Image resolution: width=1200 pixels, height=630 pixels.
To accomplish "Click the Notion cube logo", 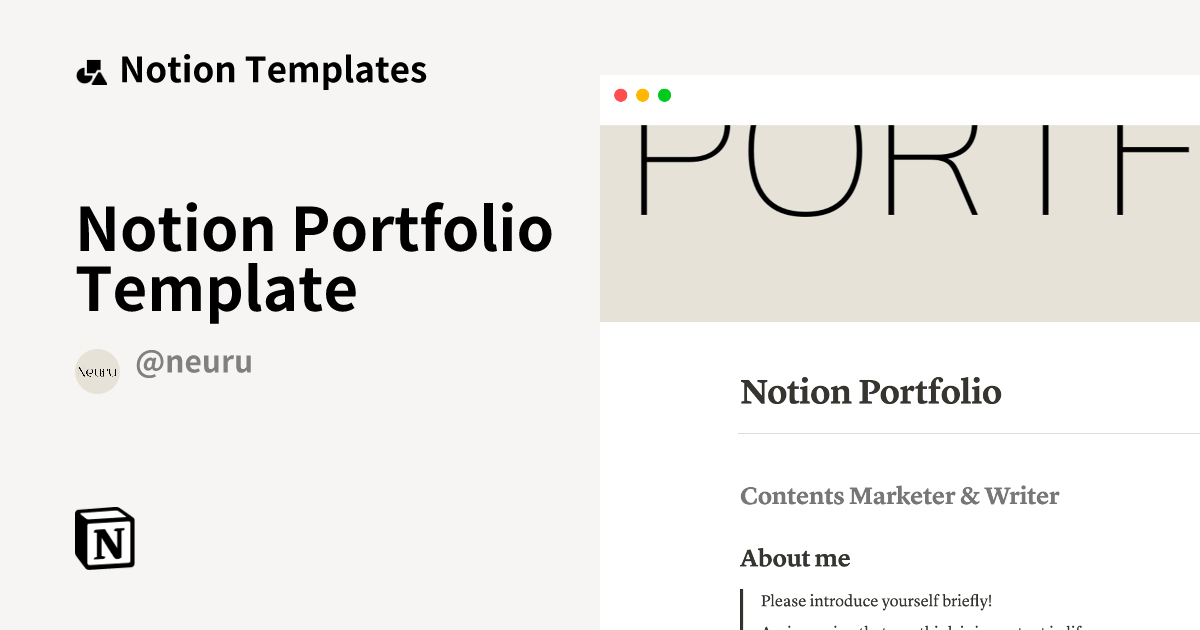I will pos(105,539).
